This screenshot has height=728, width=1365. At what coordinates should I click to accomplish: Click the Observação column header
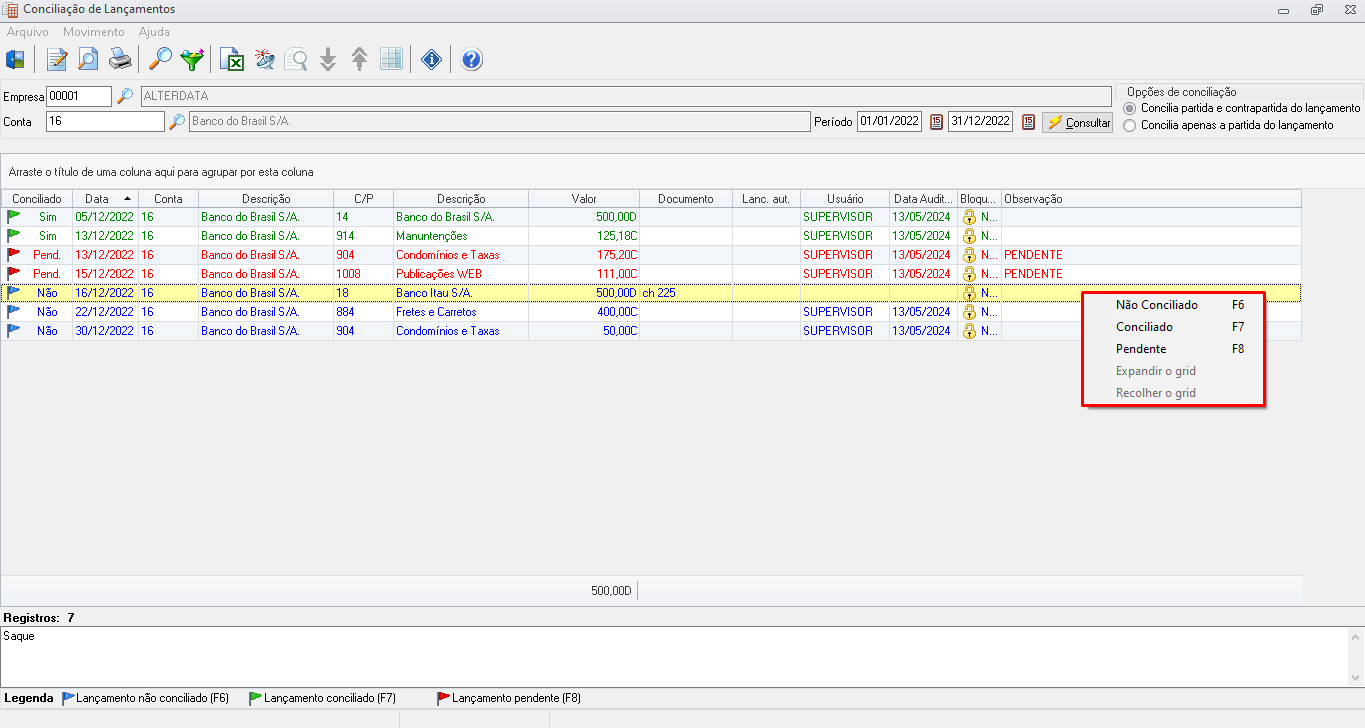click(1151, 199)
